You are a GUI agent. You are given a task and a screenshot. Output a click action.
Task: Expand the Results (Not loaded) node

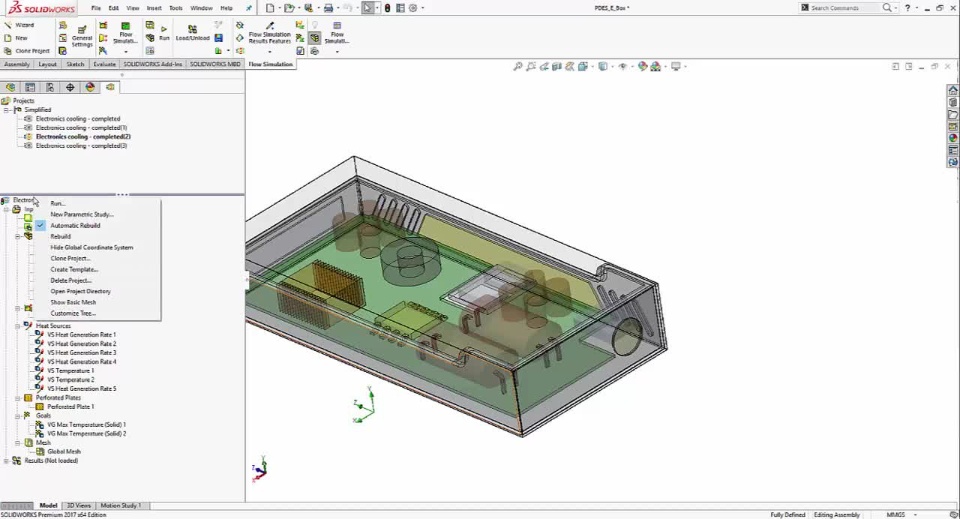[6, 461]
